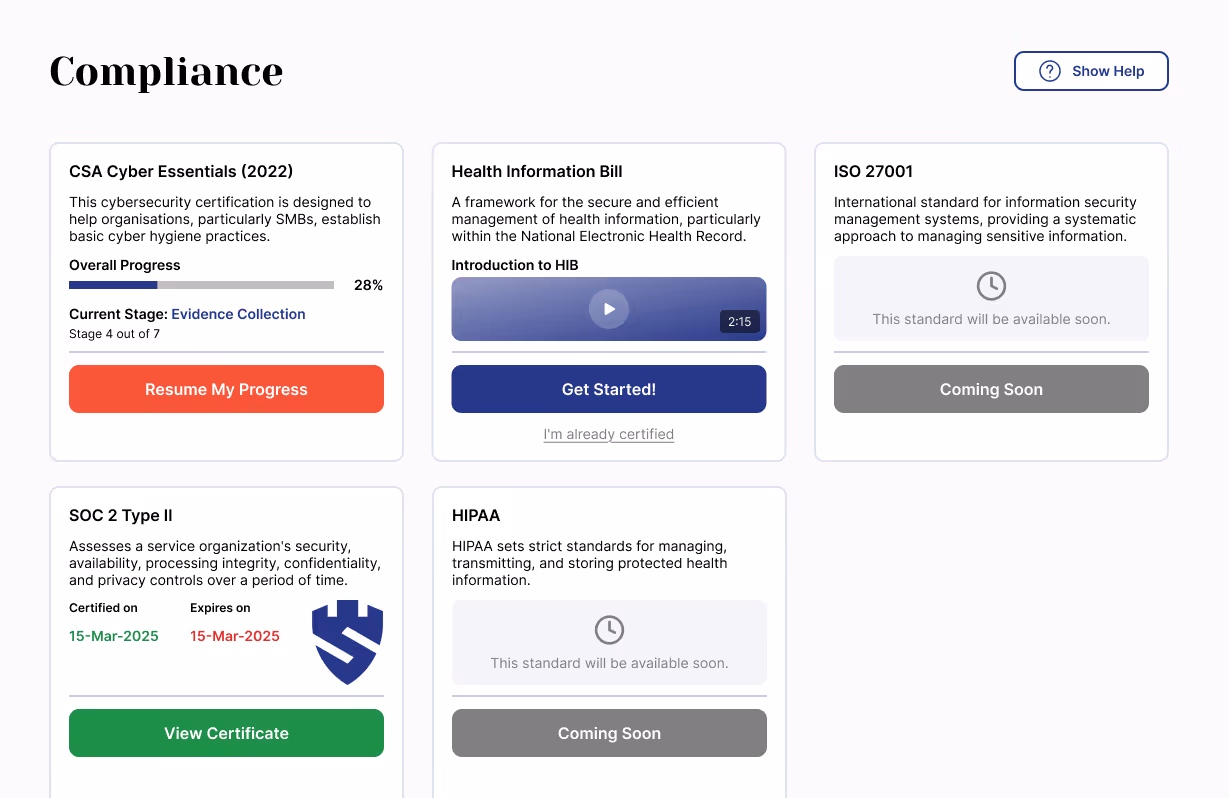Click the Introduction to HIB video thumbnail
Viewport: 1229px width, 798px height.
coord(608,309)
